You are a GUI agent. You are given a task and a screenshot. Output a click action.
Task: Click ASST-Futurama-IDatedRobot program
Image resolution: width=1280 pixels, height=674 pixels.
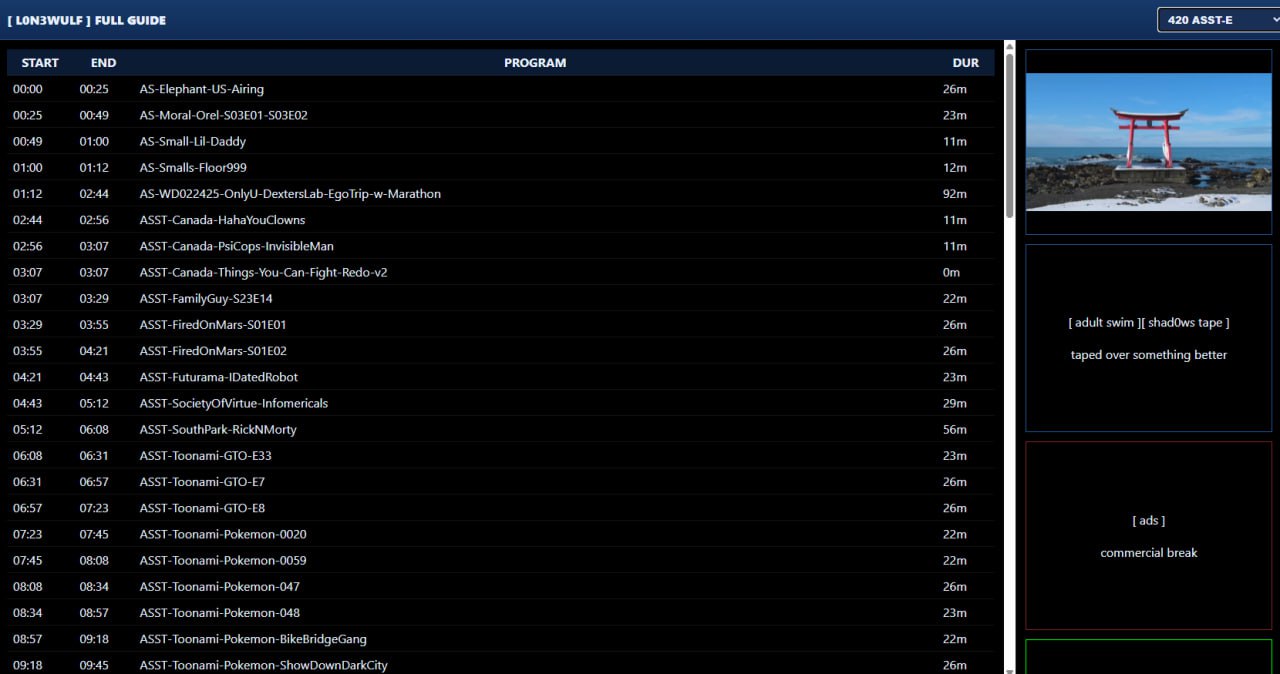[x=218, y=377]
